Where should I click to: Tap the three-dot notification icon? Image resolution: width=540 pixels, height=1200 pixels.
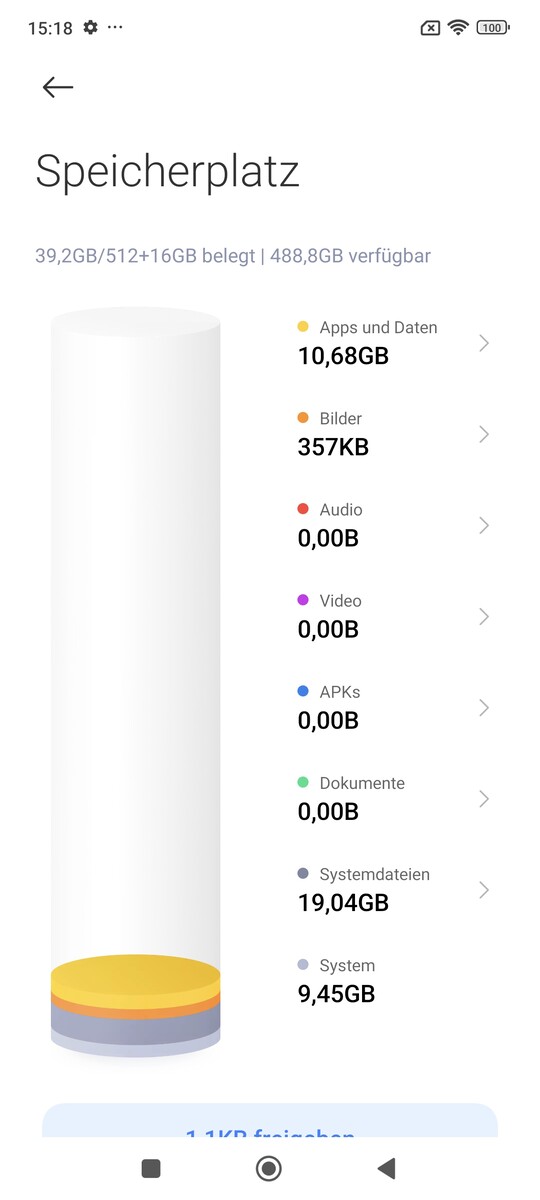[x=115, y=27]
